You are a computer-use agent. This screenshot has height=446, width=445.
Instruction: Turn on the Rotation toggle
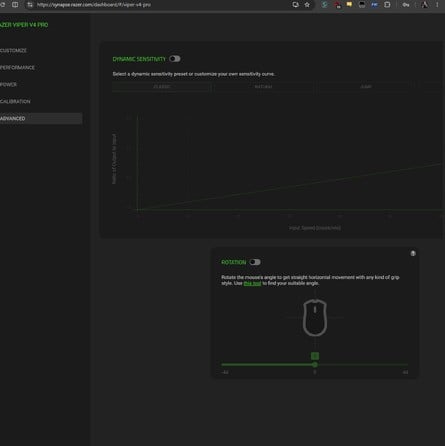click(x=255, y=262)
